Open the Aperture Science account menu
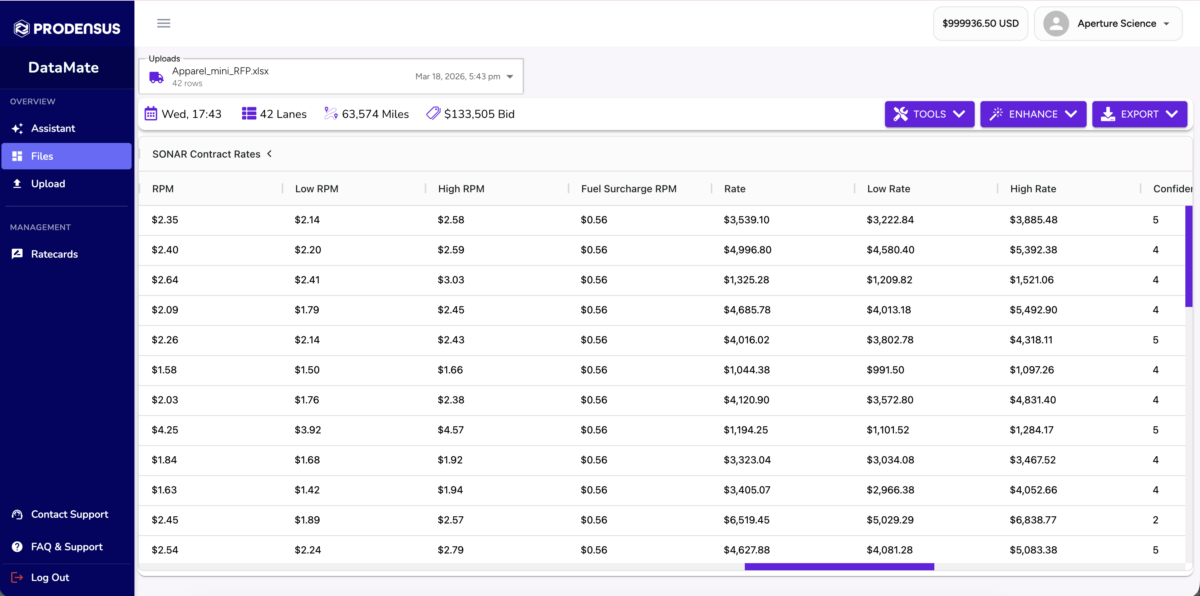 click(x=1108, y=24)
